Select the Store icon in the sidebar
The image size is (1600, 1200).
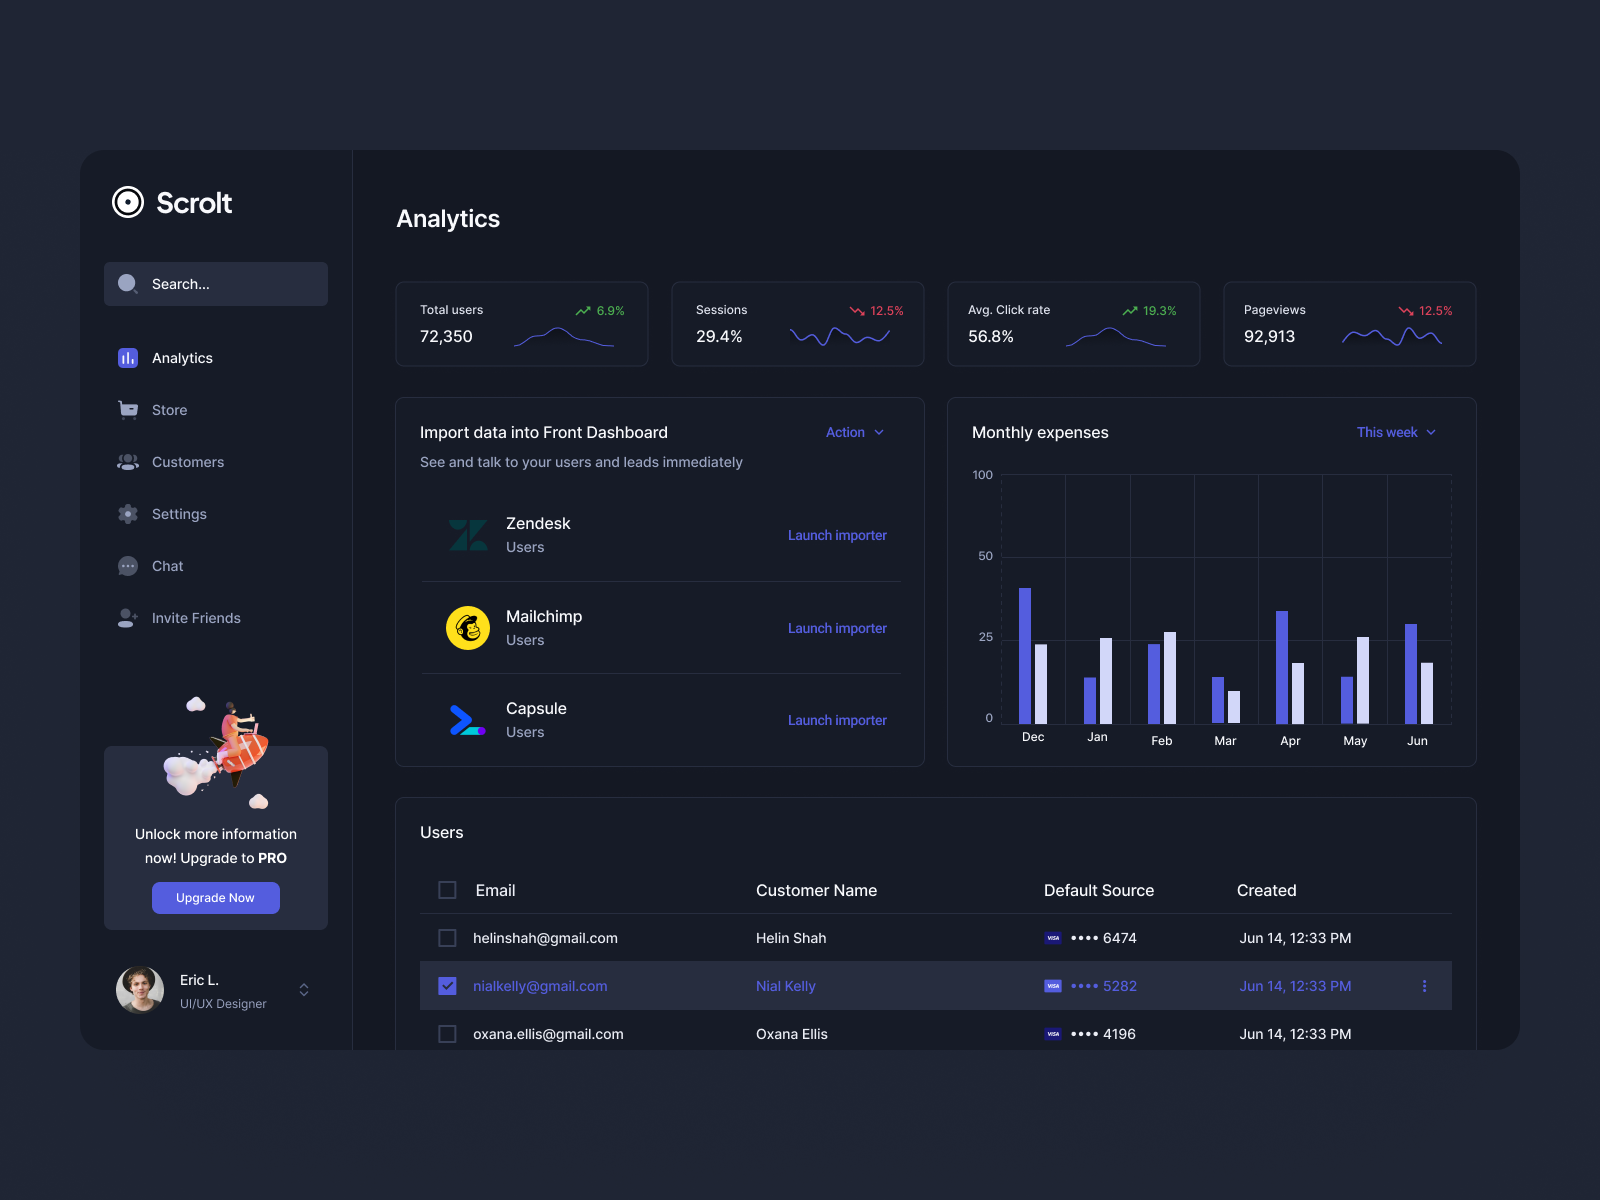(127, 409)
